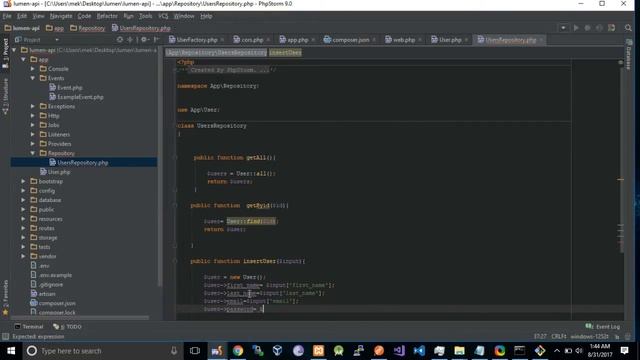The height and width of the screenshot is (360, 640).
Task: Open the Database side tool window
Action: [x=629, y=55]
